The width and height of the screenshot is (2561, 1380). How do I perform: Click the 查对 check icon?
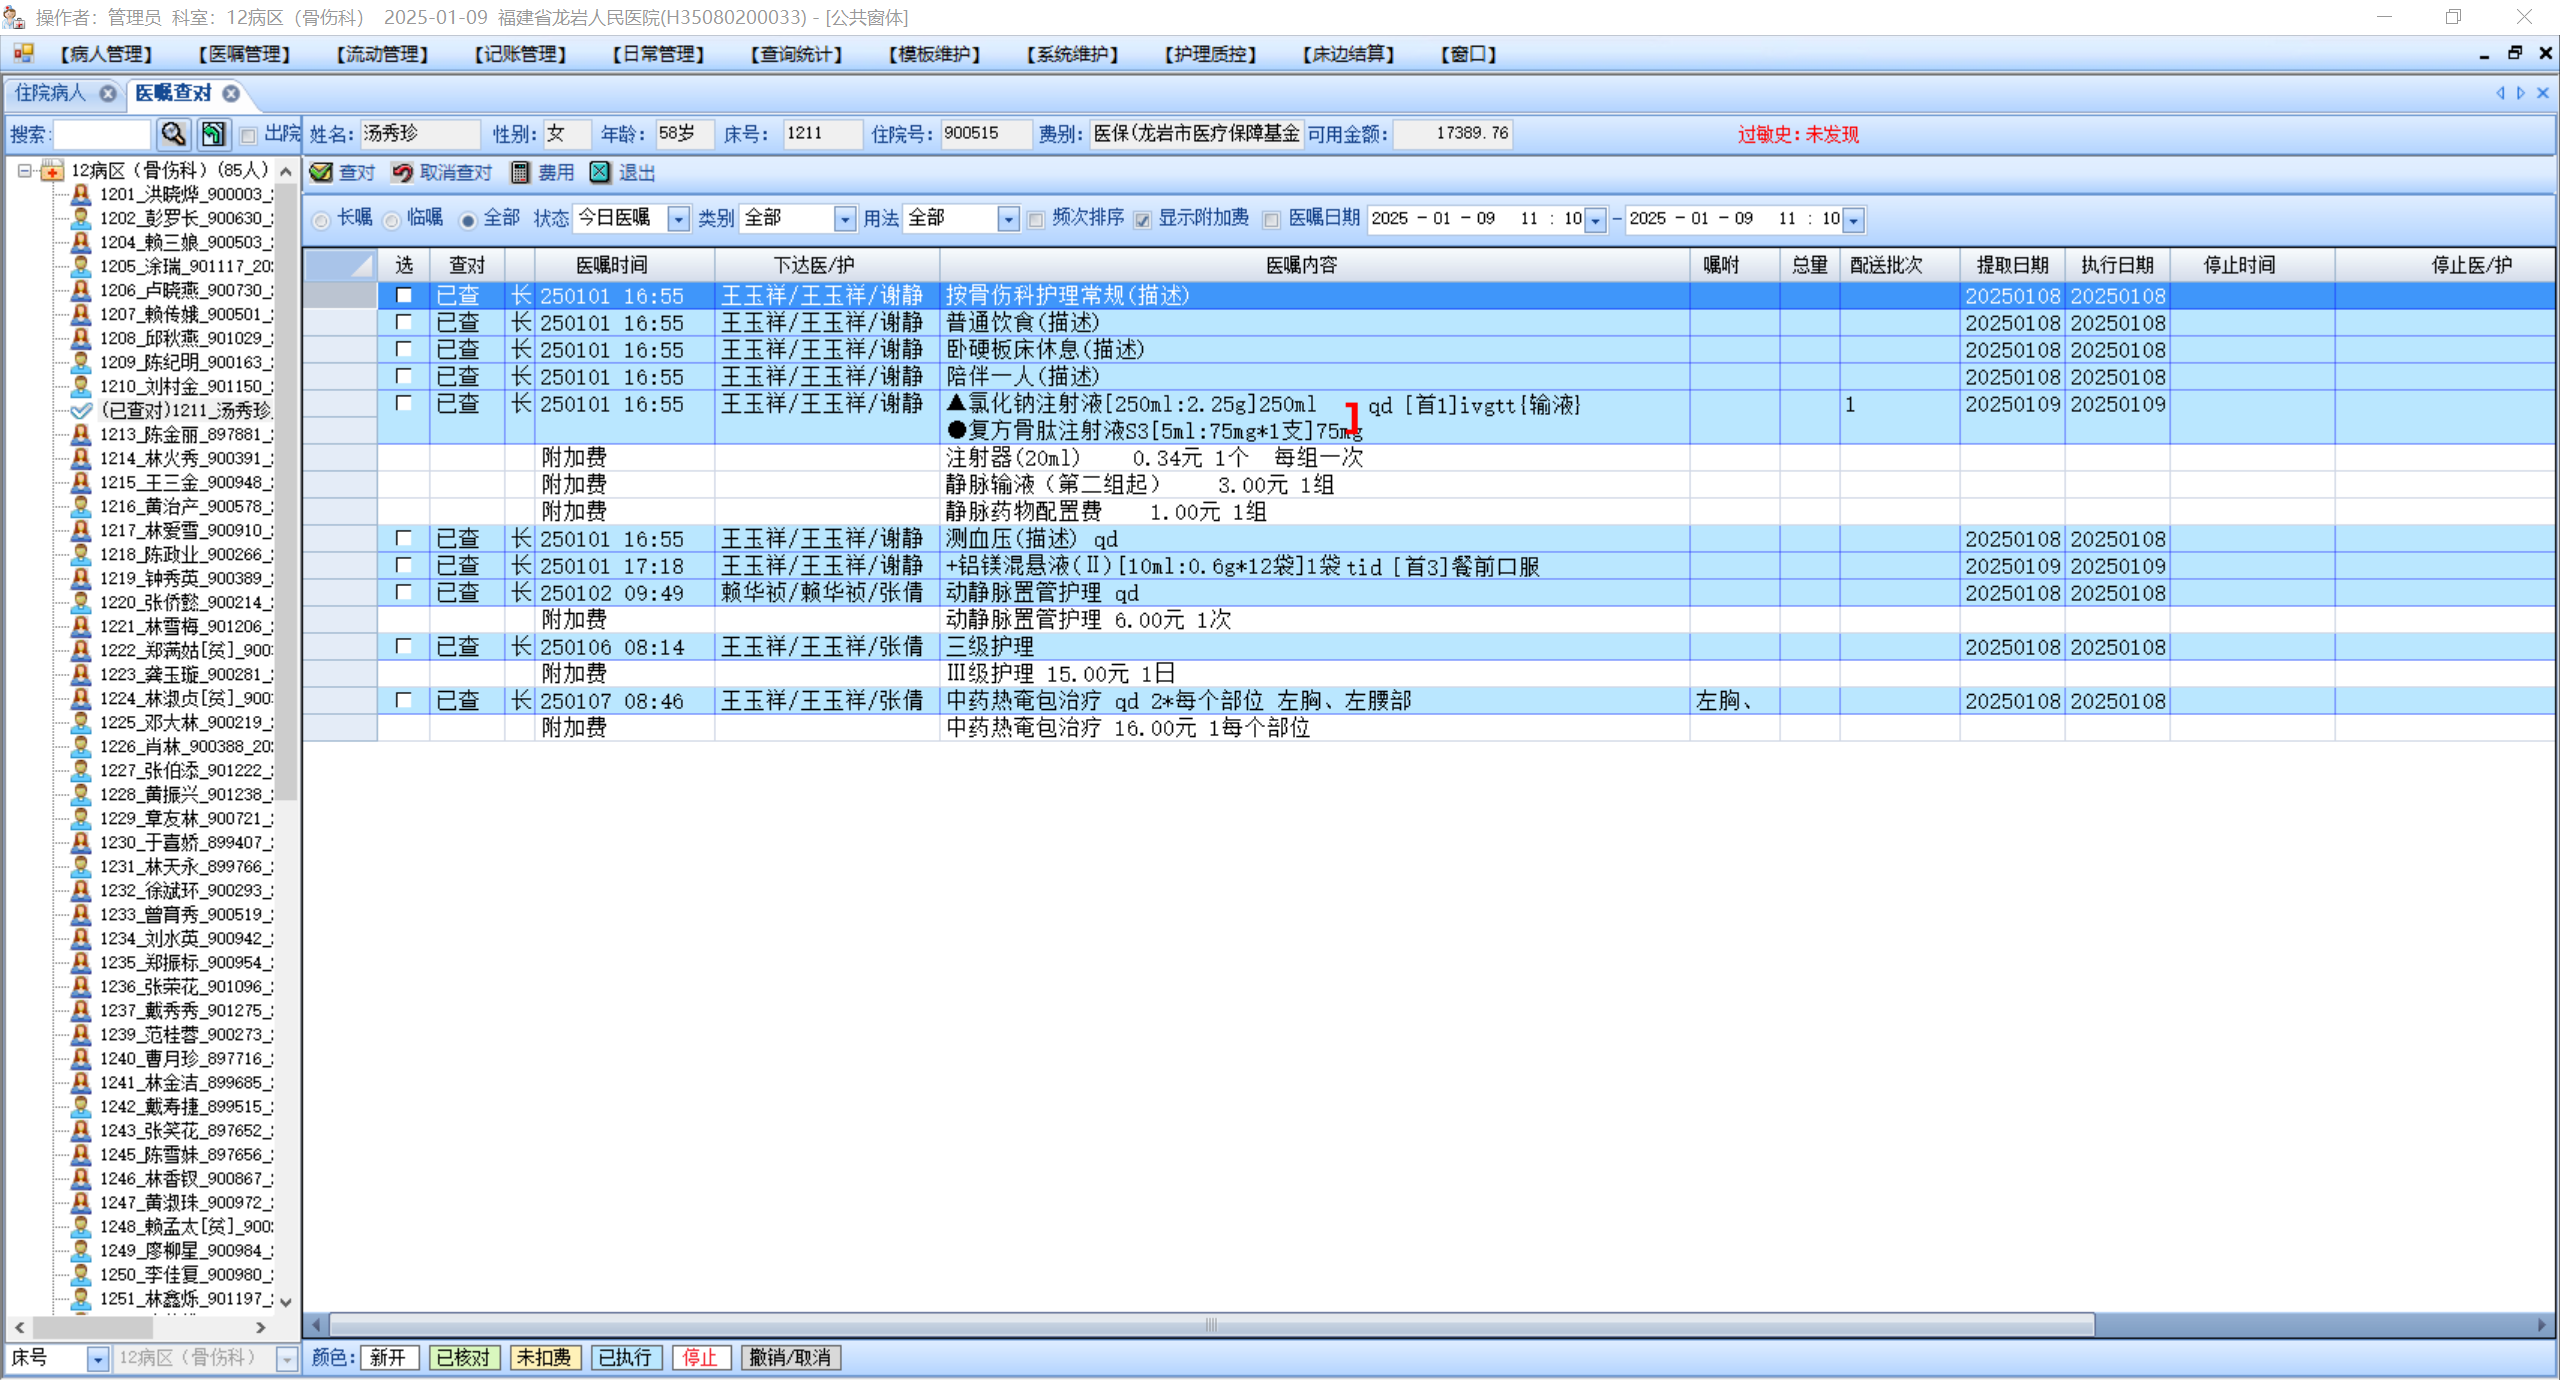click(x=321, y=173)
